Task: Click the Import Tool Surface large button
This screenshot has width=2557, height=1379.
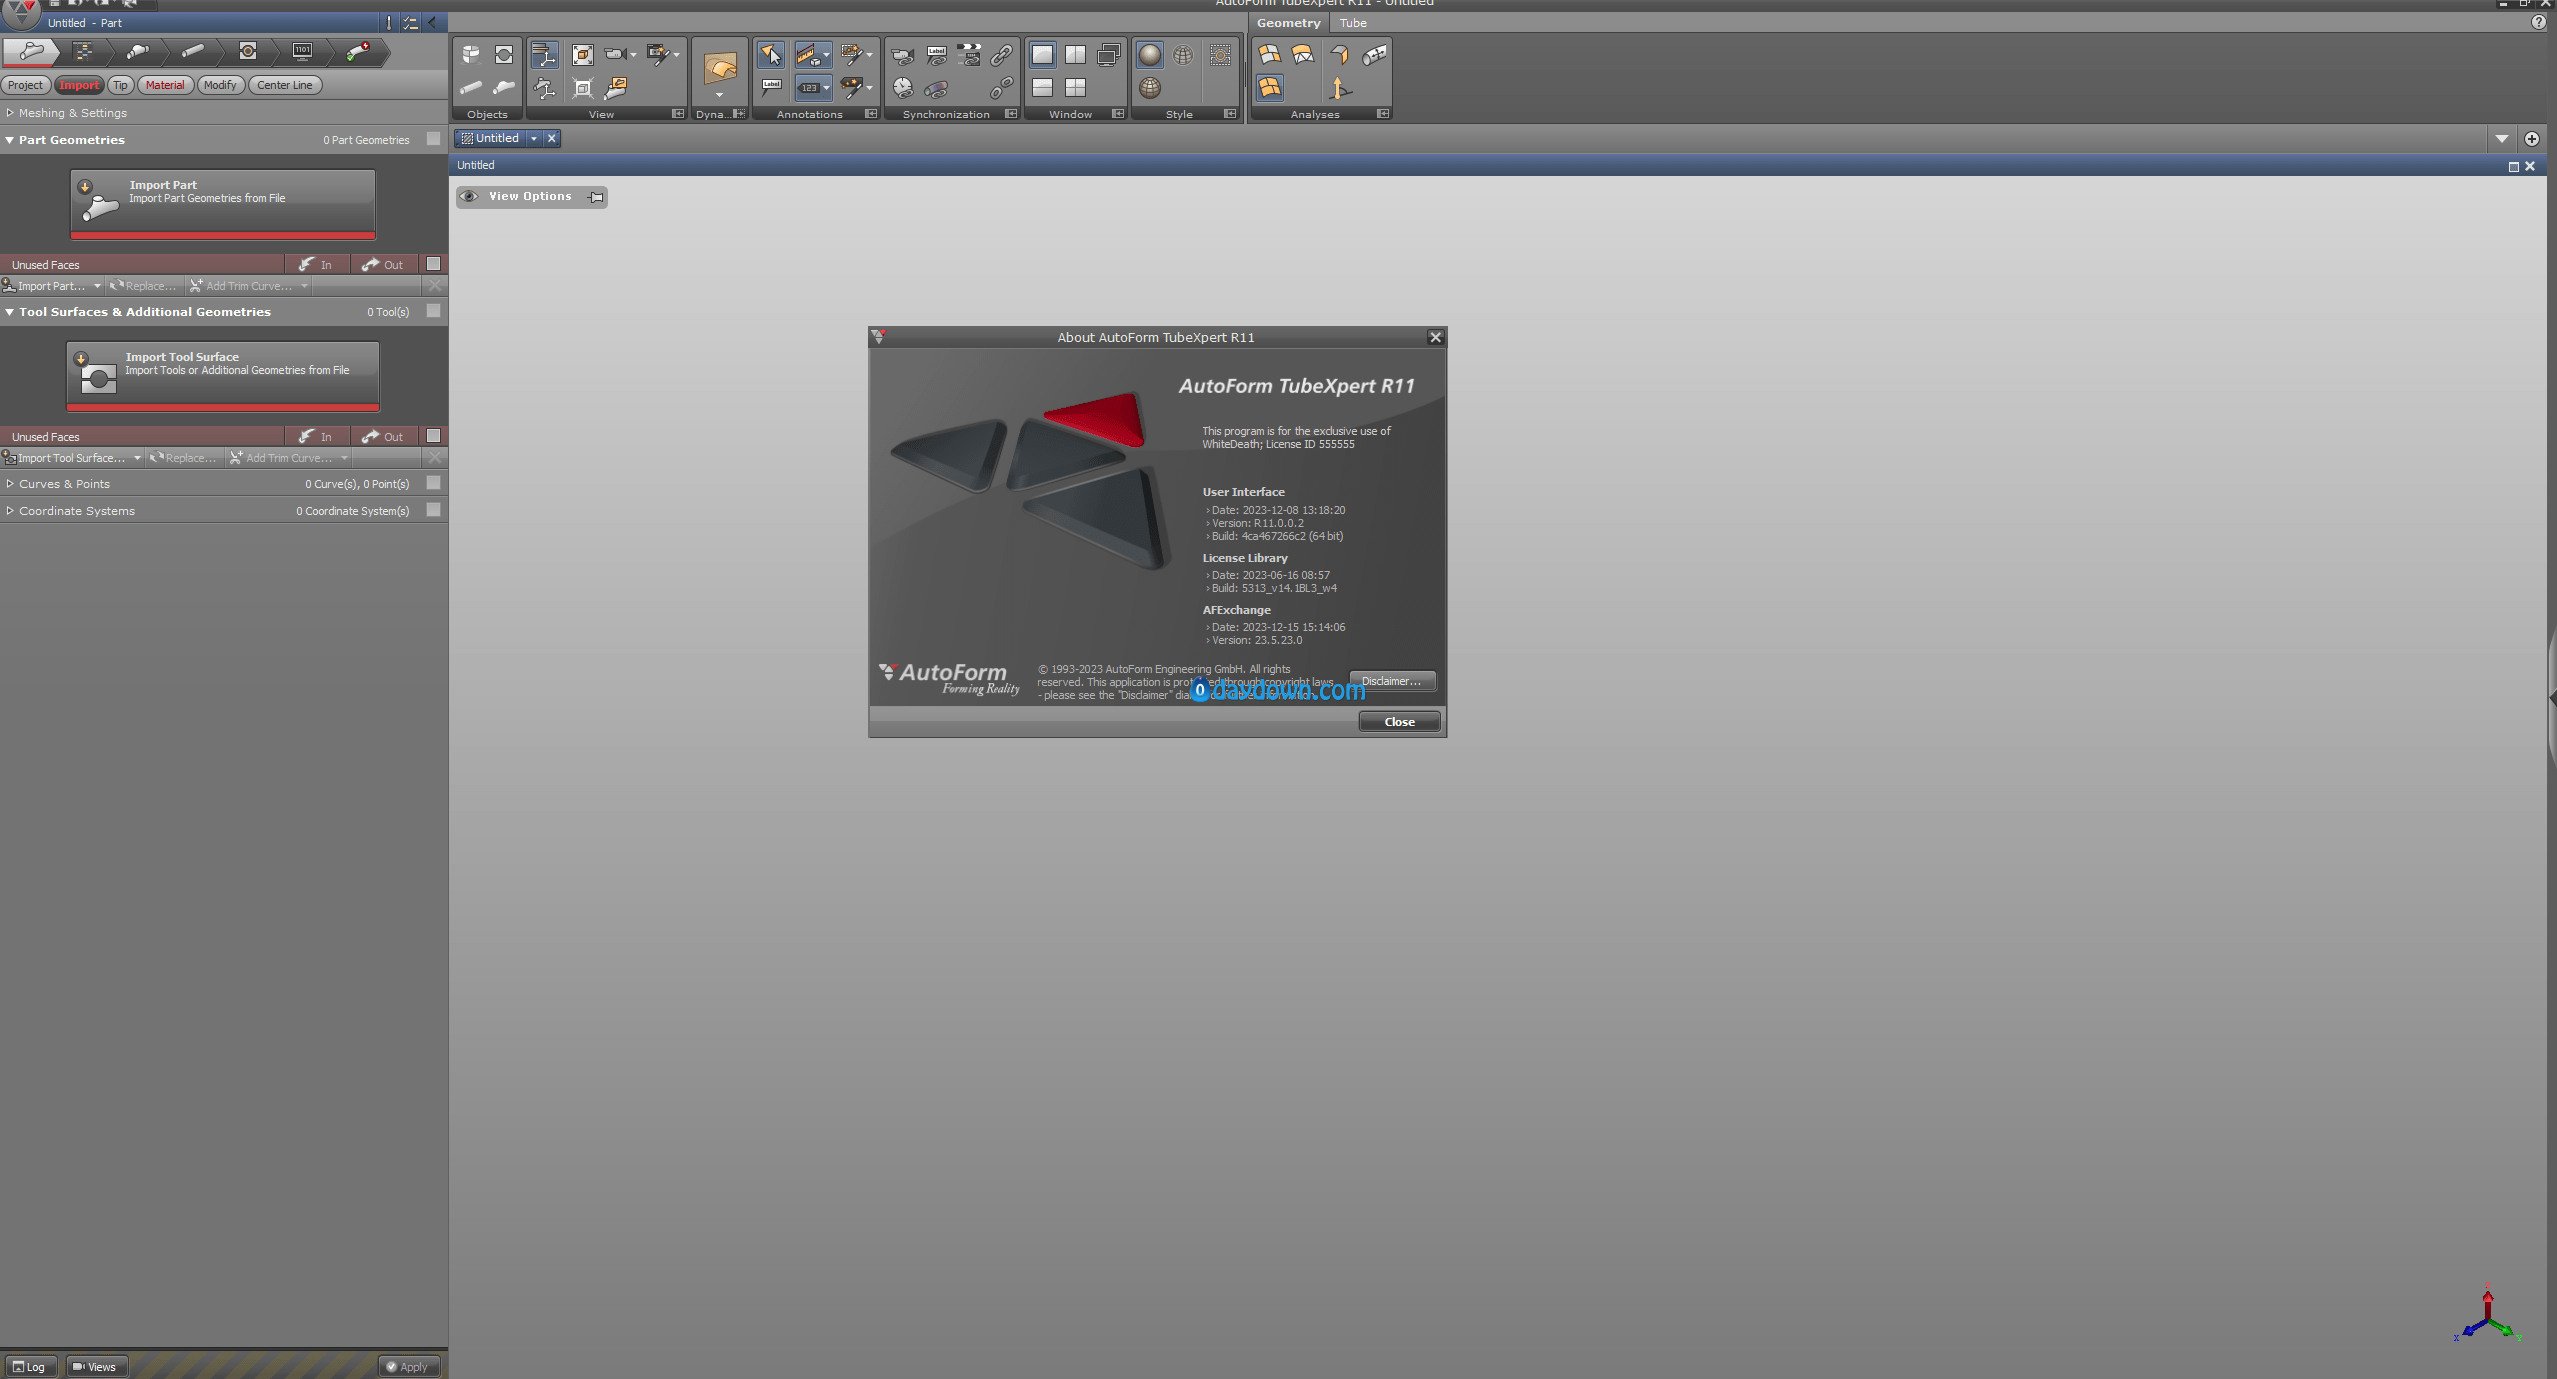Action: pos(223,375)
